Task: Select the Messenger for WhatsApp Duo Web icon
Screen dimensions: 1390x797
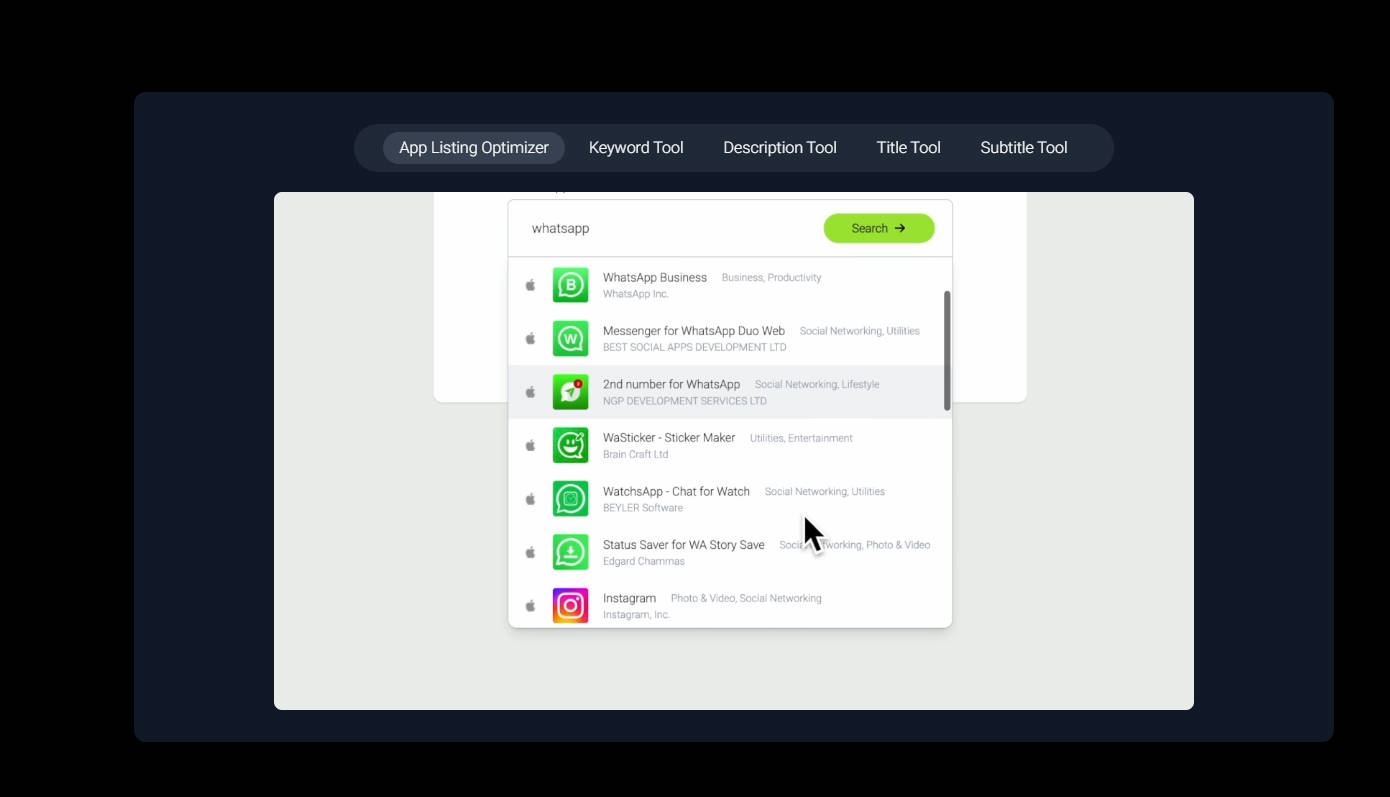Action: [x=571, y=339]
